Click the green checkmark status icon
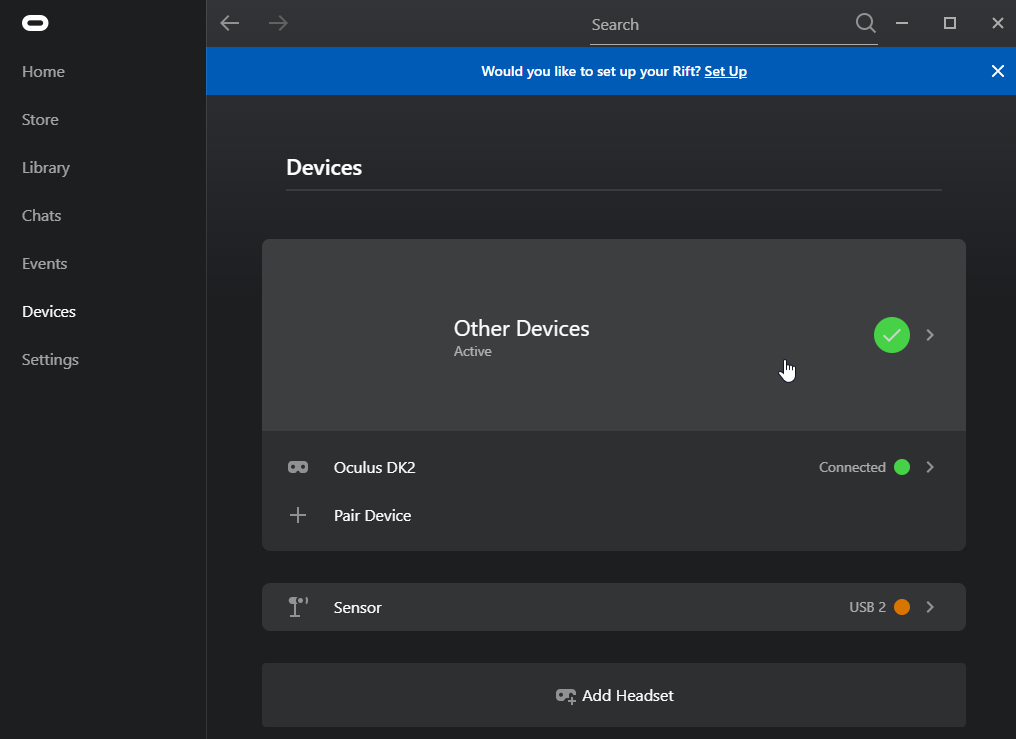This screenshot has width=1016, height=739. coord(892,335)
